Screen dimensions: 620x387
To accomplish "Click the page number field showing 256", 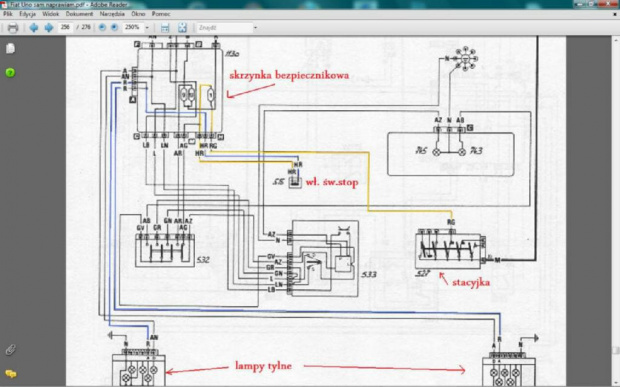I will (65, 27).
